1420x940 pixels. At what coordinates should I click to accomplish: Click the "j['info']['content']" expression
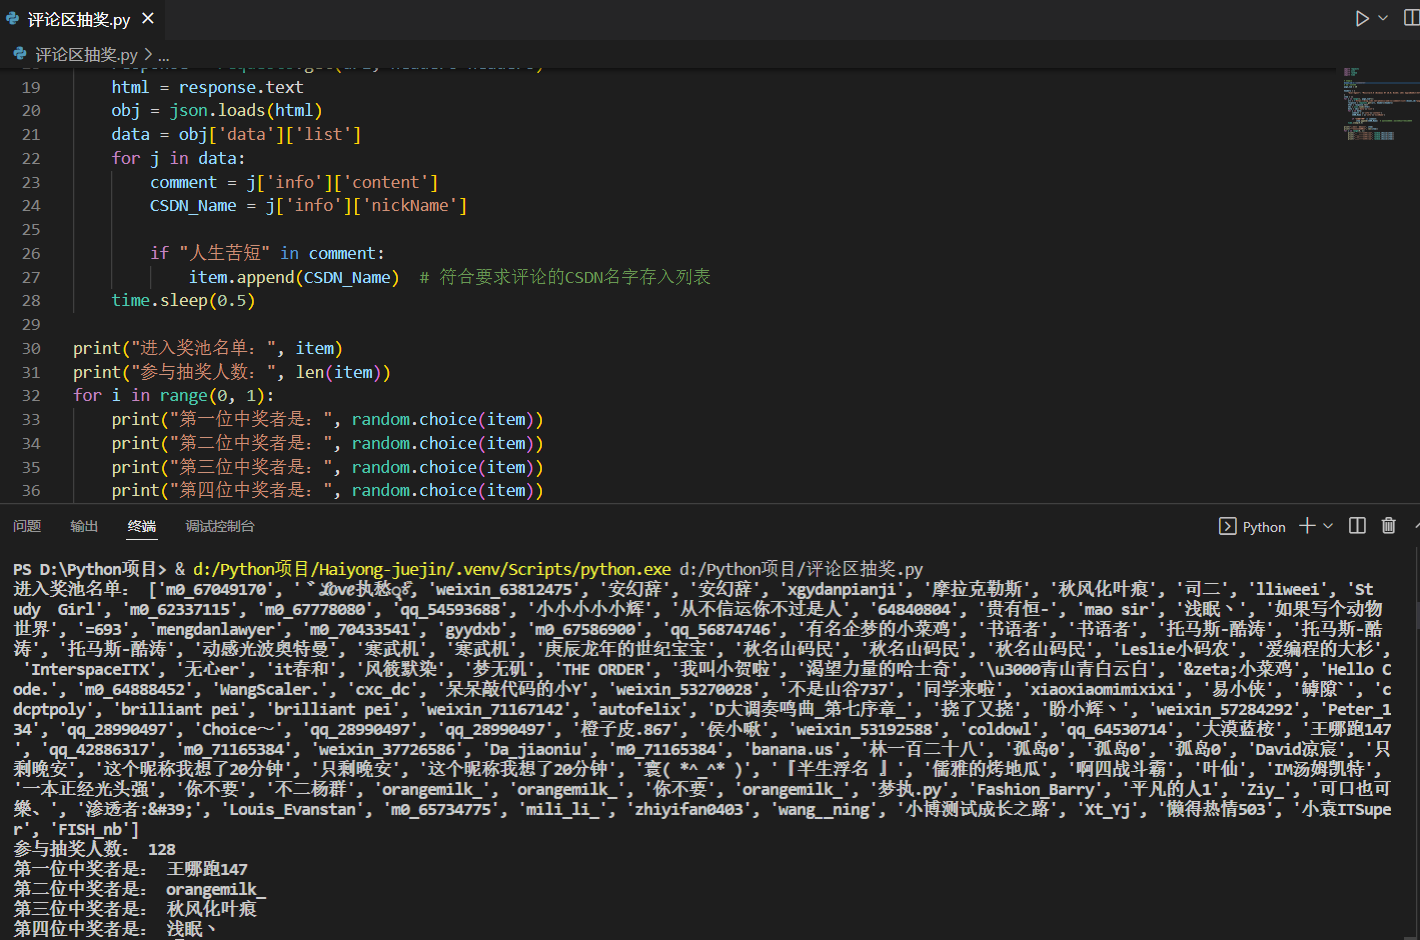(342, 182)
